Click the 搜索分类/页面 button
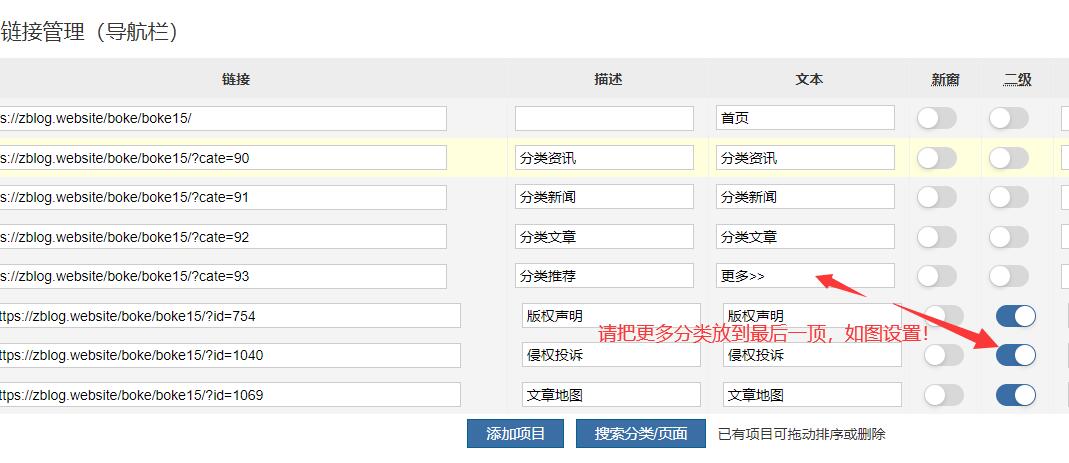Image resolution: width=1069 pixels, height=463 pixels. pyautogui.click(x=641, y=434)
